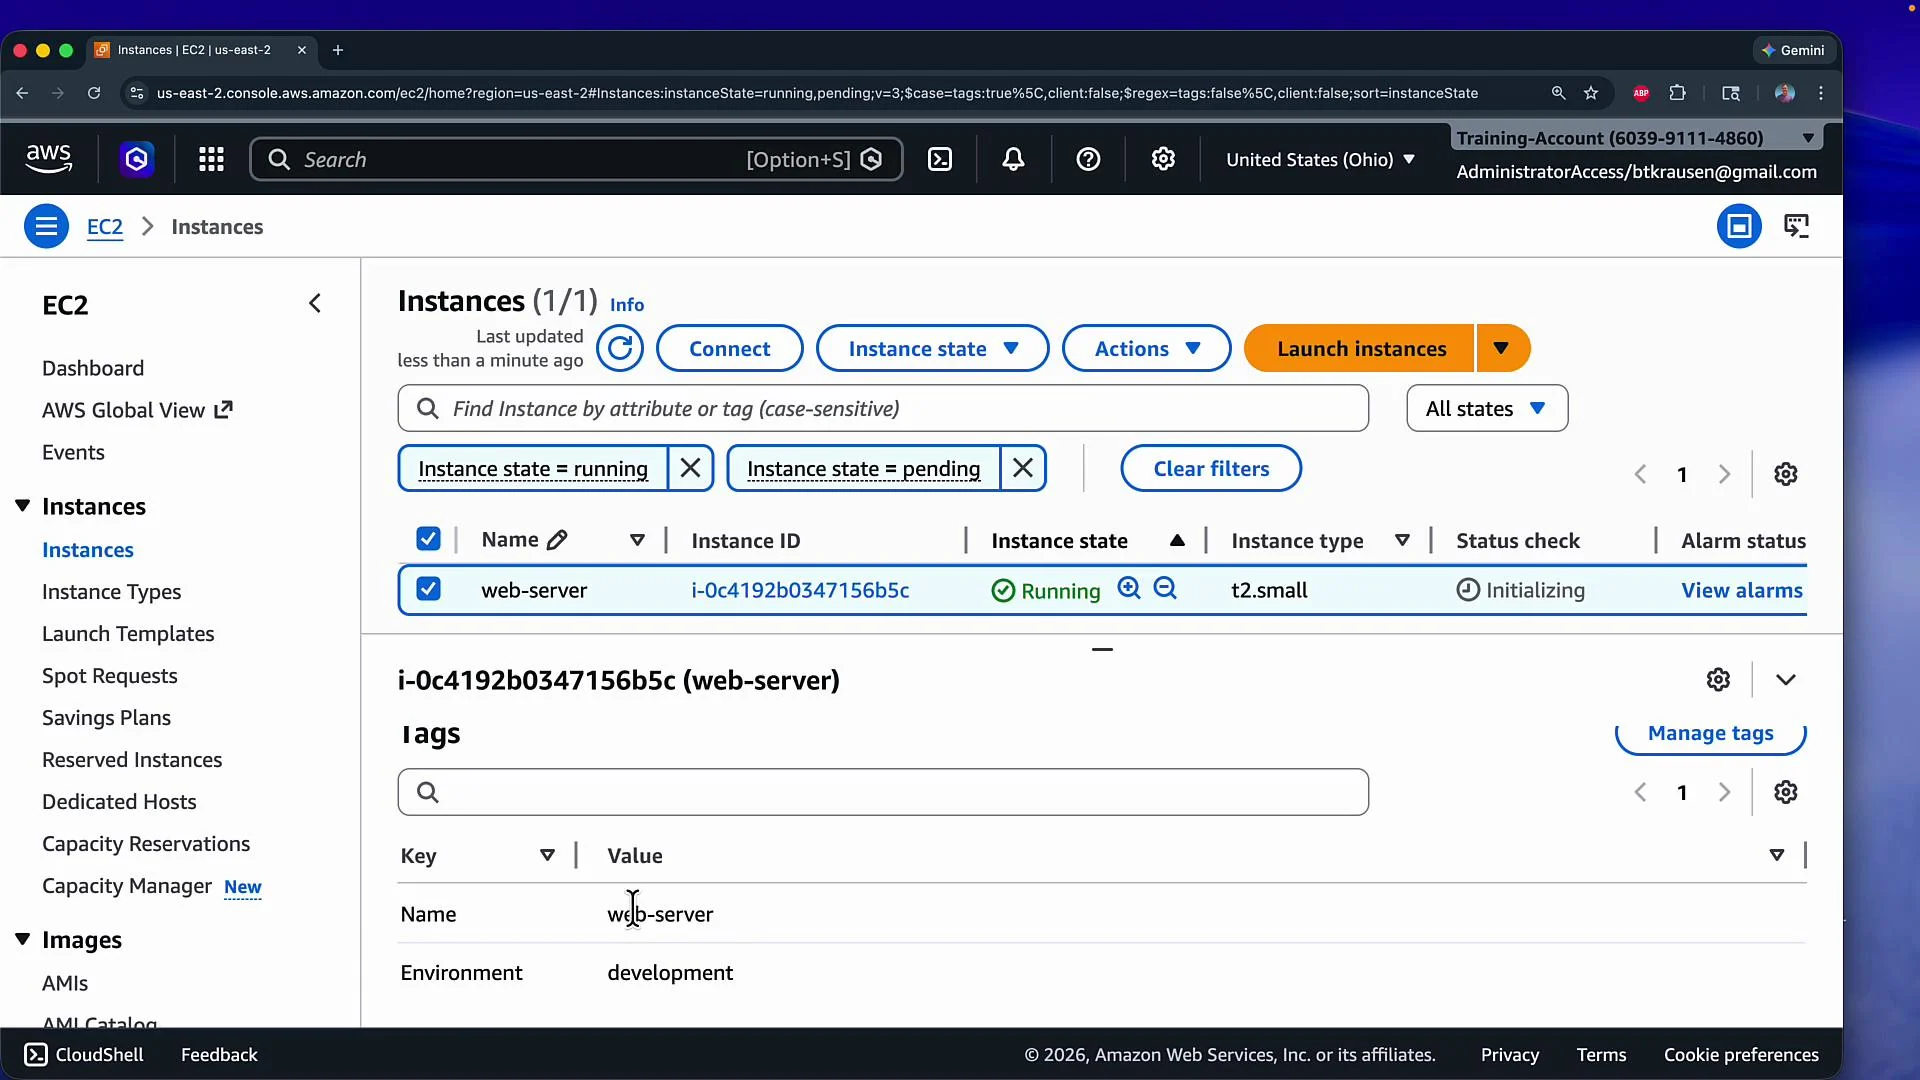Open the blue split-panel view icon
Viewport: 1920px width, 1080px height.
click(x=1739, y=226)
